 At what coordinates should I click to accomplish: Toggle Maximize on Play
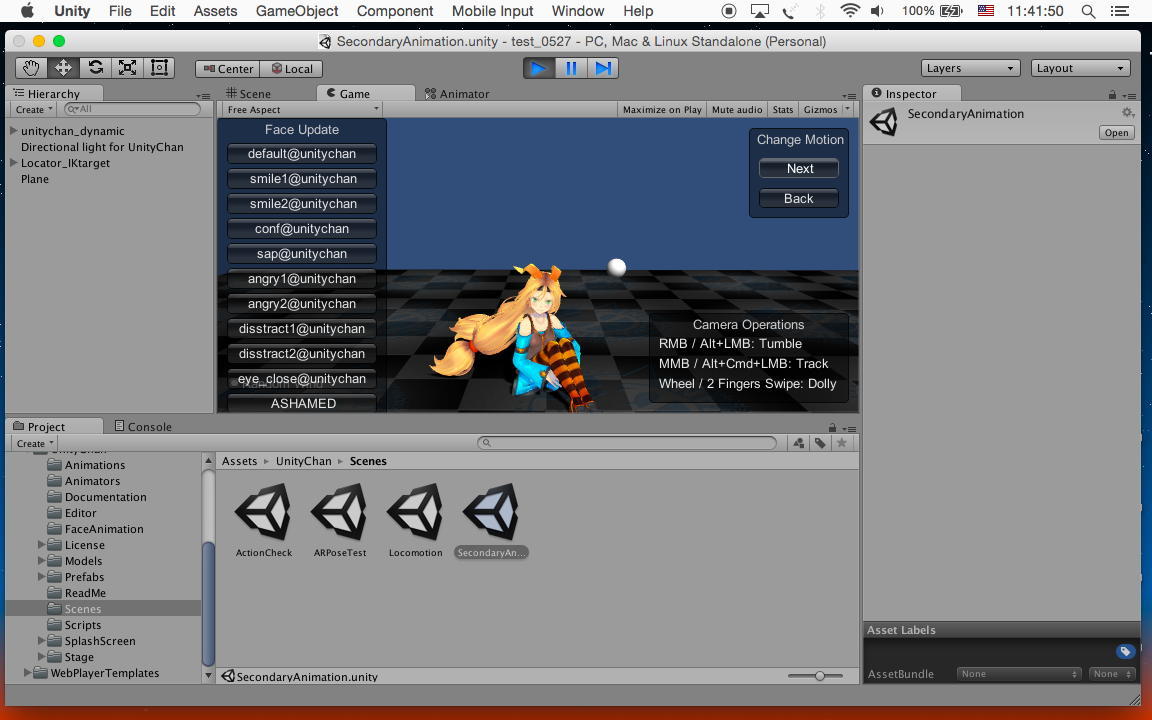[x=662, y=109]
